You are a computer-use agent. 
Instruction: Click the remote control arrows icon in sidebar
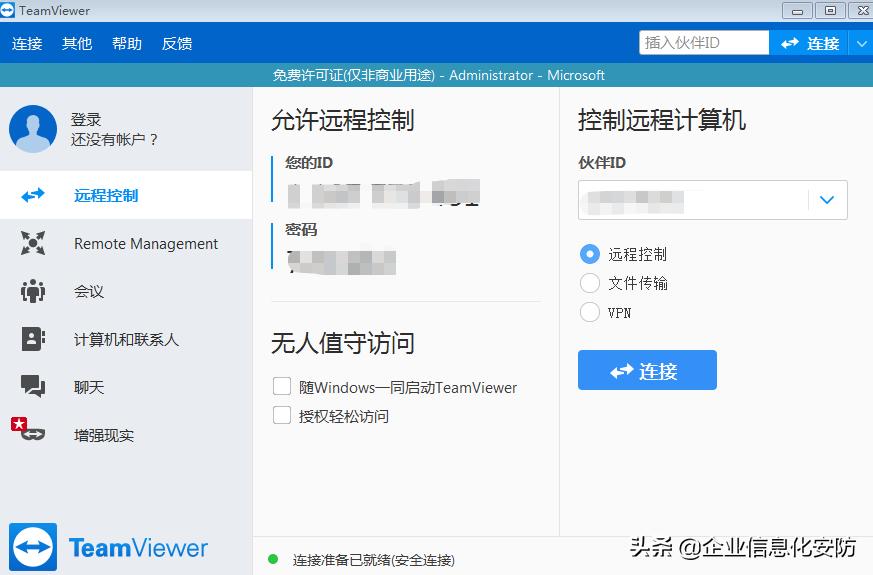(33, 195)
